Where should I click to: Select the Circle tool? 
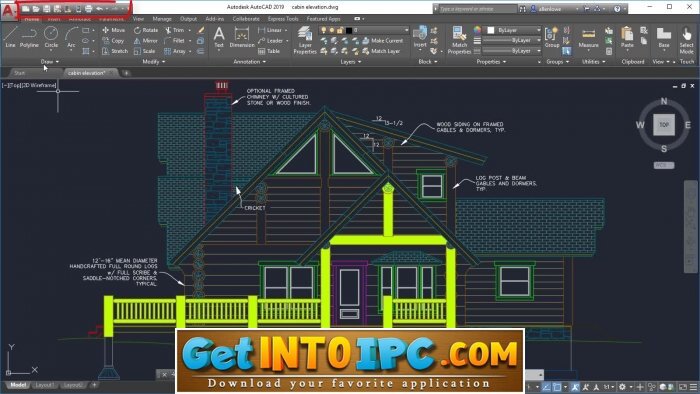pos(51,37)
